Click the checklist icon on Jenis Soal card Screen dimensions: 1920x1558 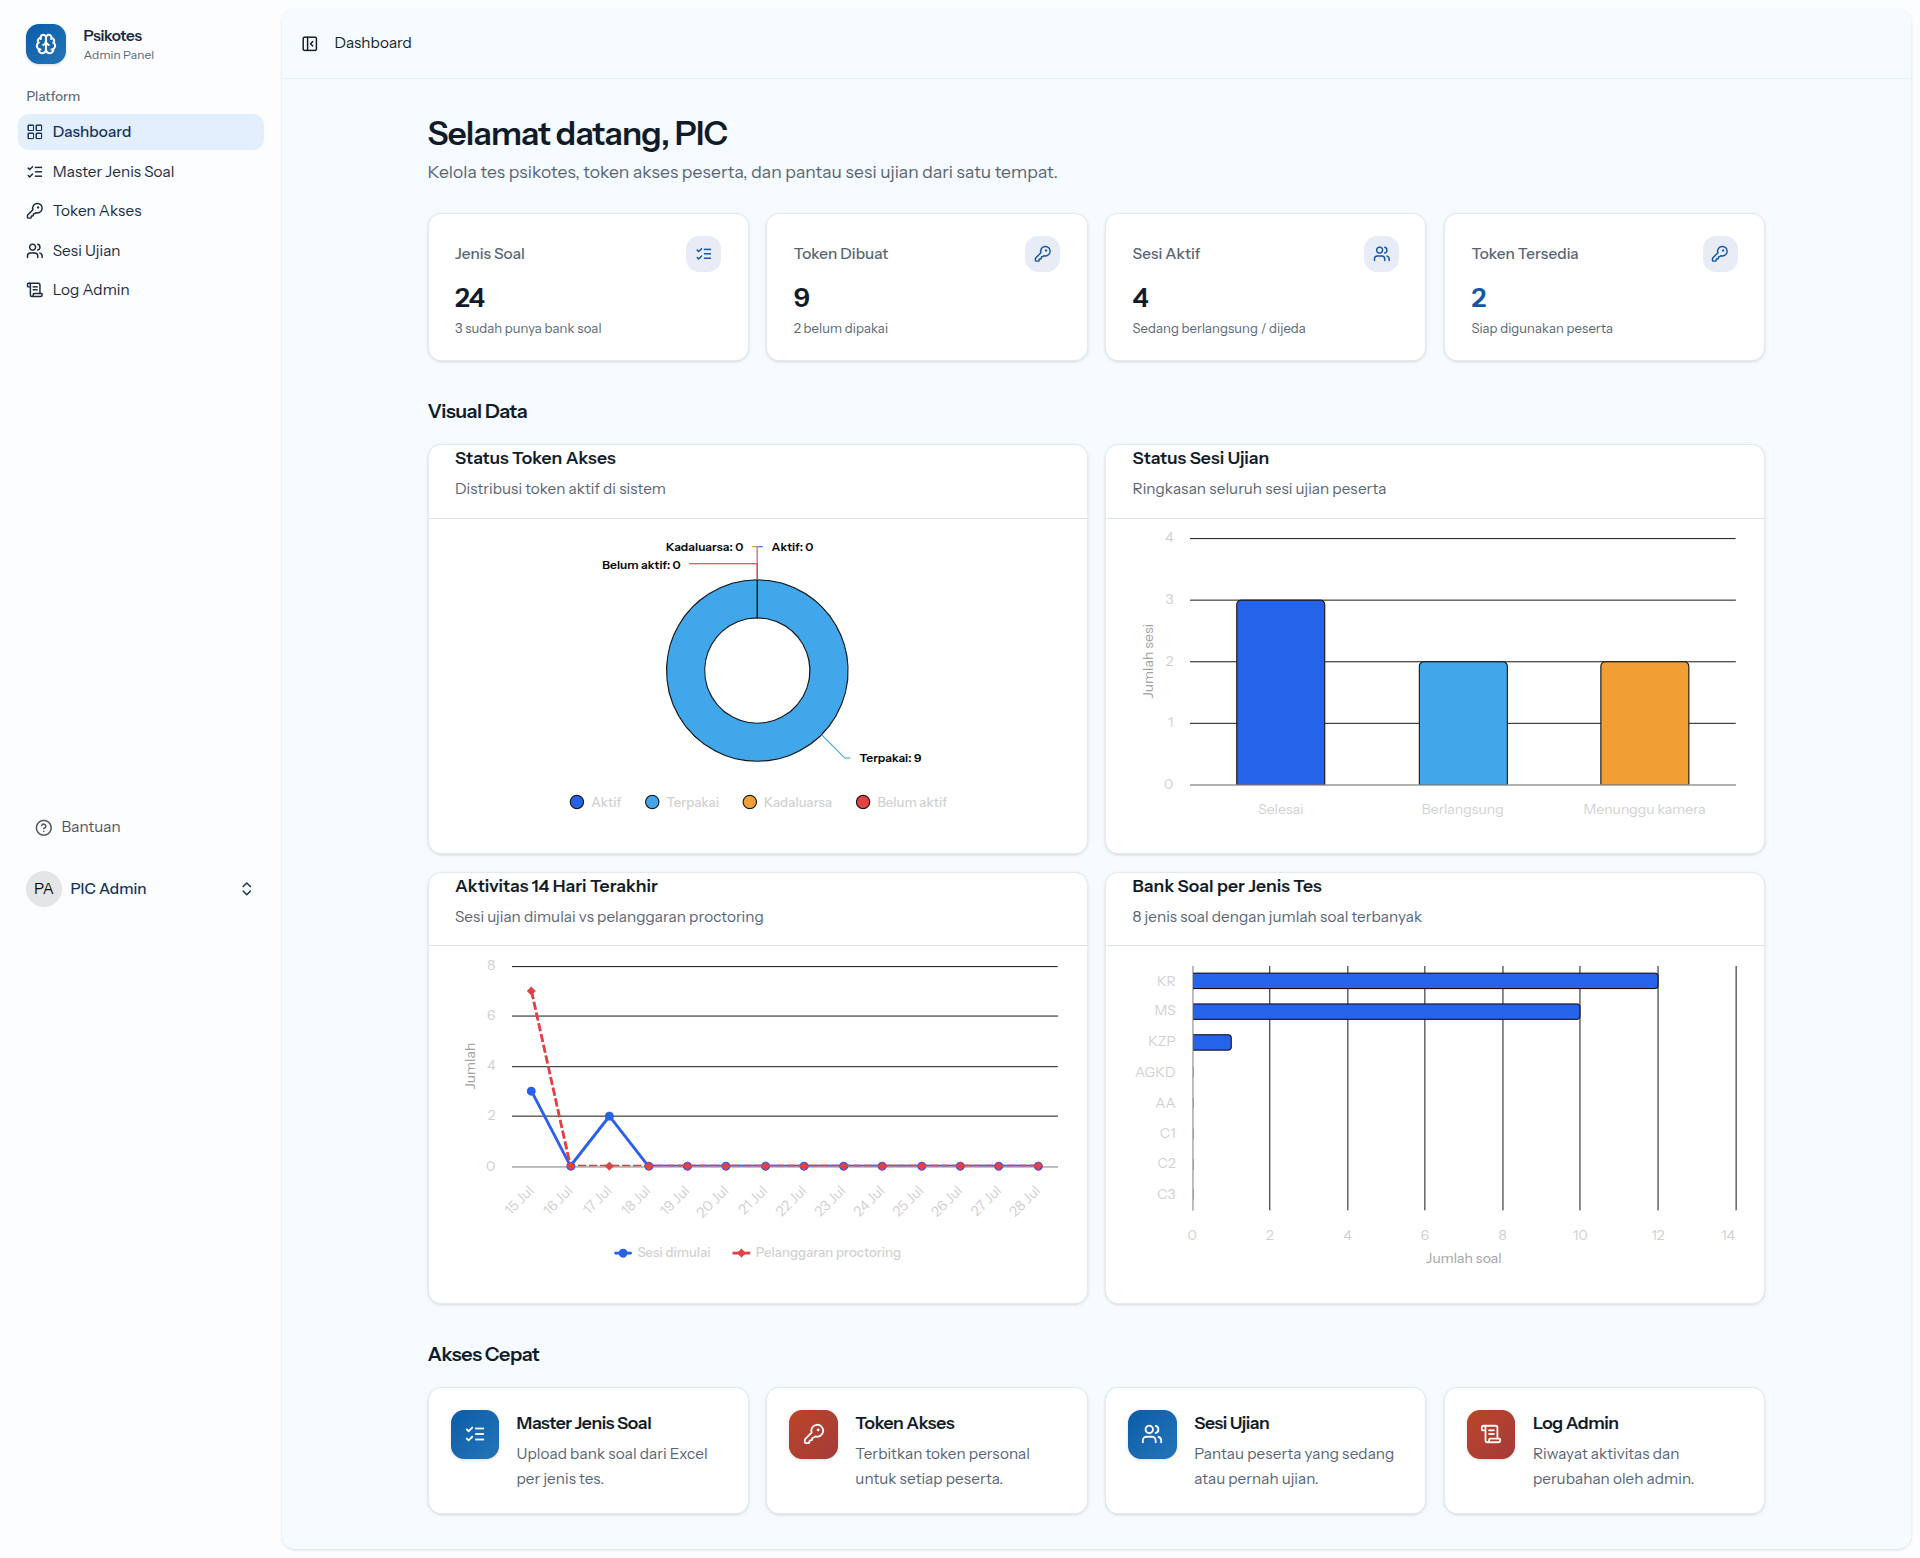[704, 254]
